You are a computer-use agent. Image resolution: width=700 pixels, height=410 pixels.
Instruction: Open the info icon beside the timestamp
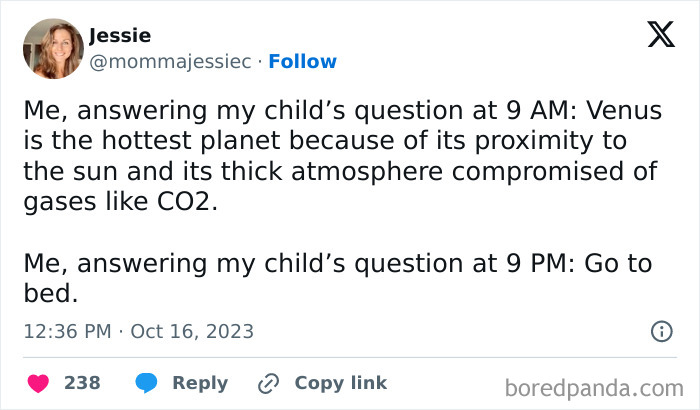pyautogui.click(x=661, y=331)
